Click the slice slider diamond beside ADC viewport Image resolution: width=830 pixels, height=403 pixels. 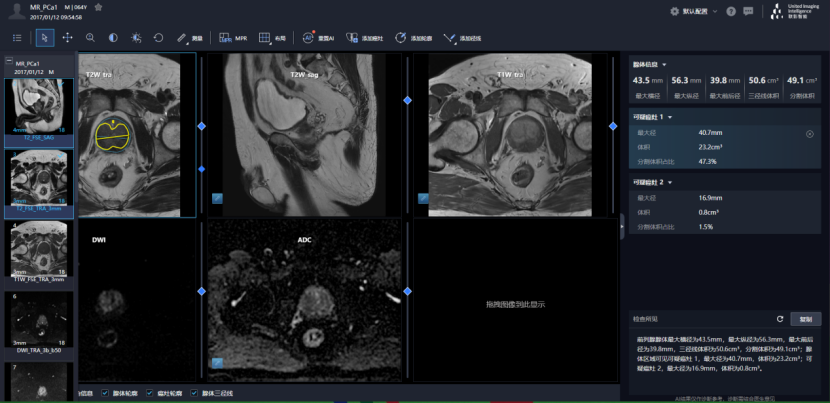[x=407, y=291]
